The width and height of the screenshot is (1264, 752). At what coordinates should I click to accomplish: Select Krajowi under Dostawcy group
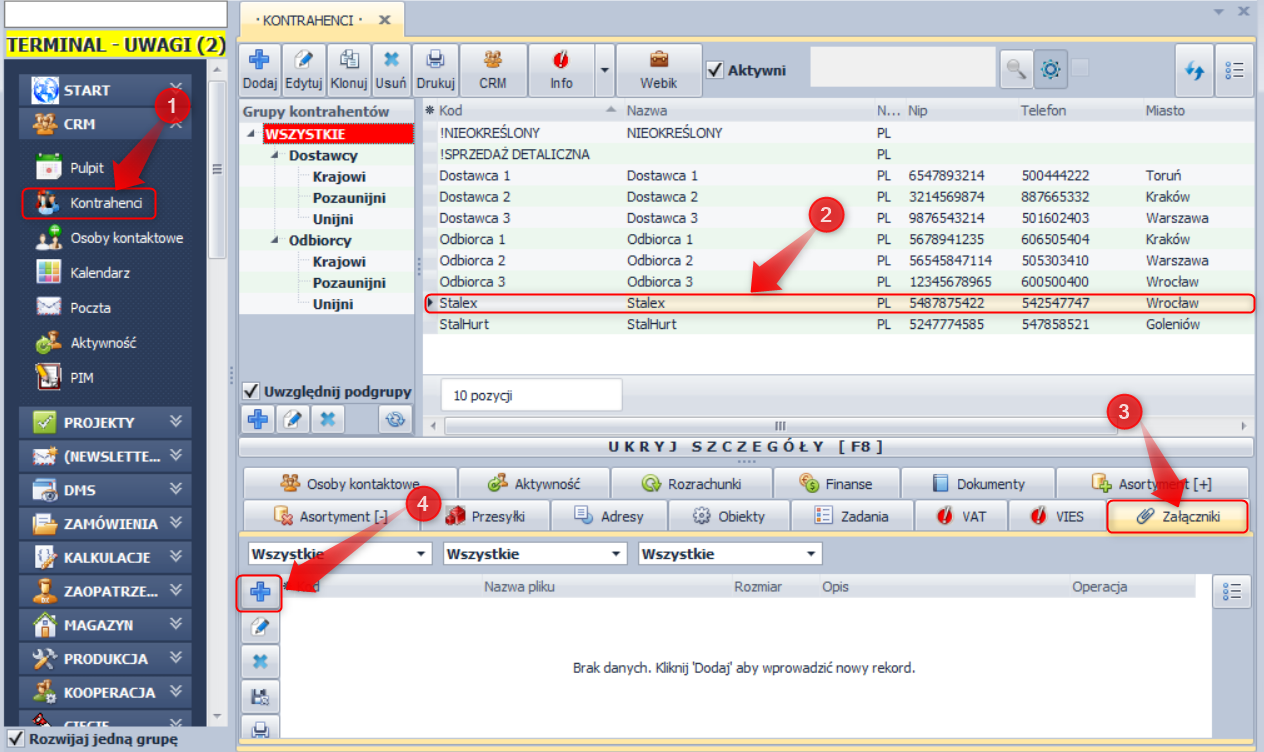click(x=339, y=177)
